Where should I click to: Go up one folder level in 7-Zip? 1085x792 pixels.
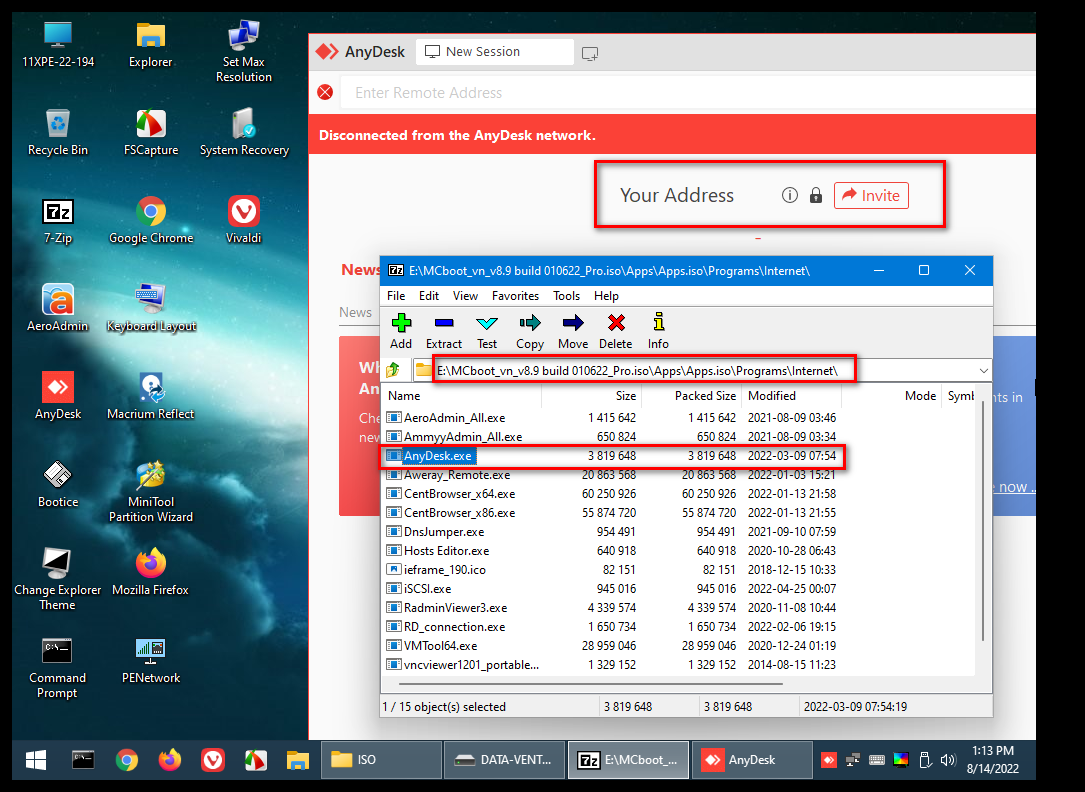click(x=393, y=371)
